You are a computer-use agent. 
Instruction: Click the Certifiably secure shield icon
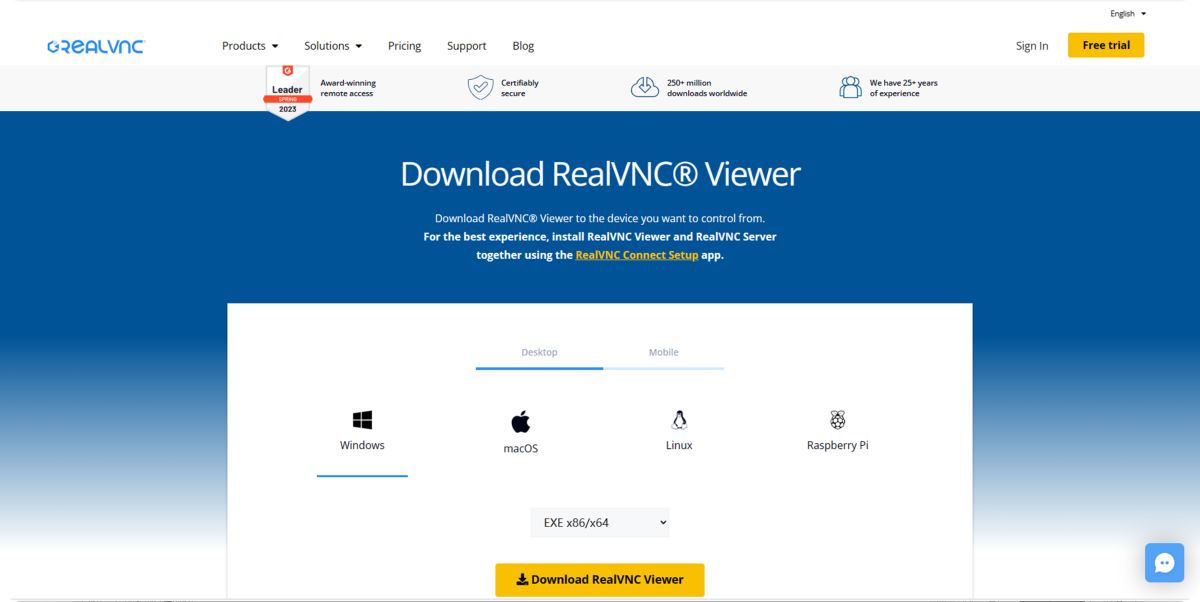pos(480,87)
